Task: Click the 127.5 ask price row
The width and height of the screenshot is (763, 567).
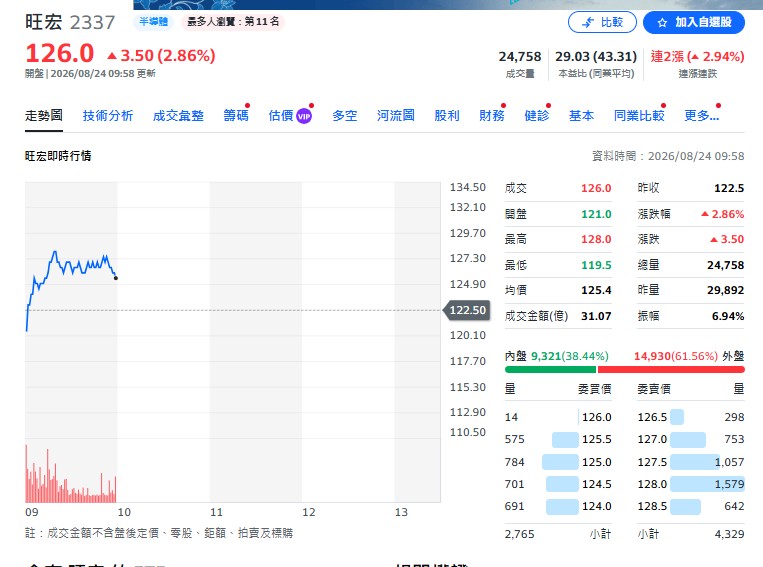Action: pos(691,462)
